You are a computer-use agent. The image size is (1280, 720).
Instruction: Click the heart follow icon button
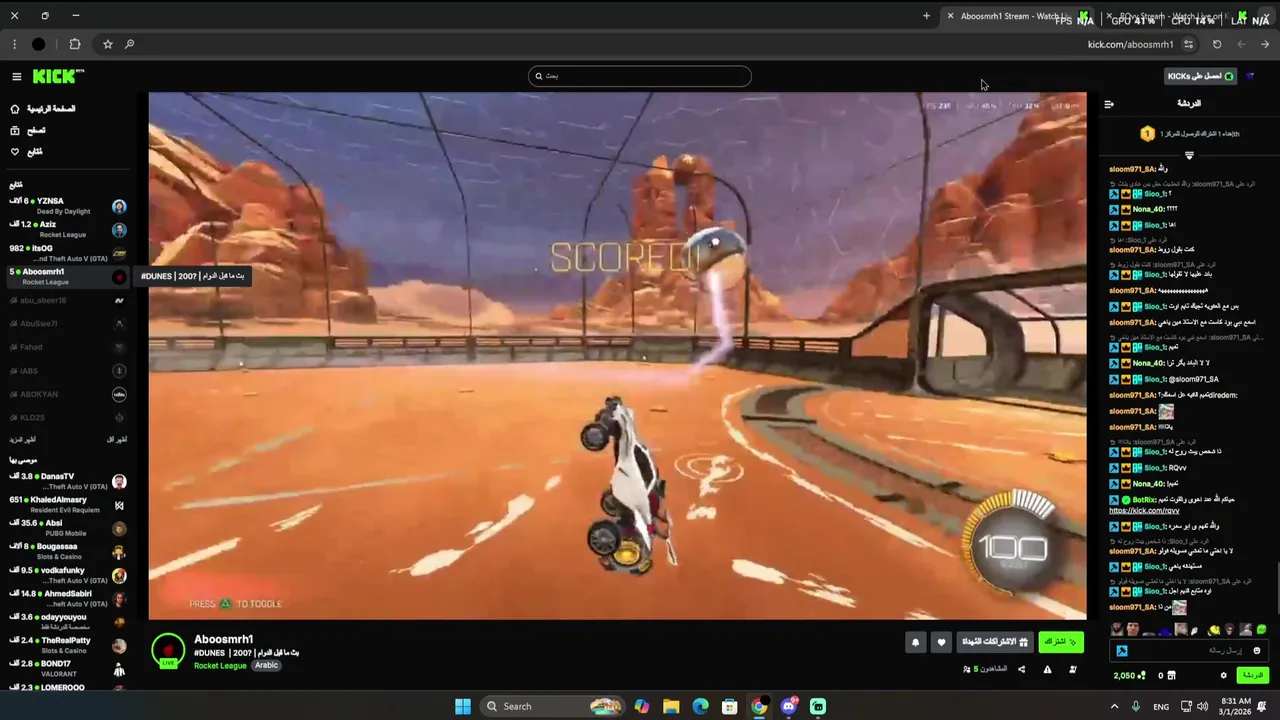(x=941, y=642)
